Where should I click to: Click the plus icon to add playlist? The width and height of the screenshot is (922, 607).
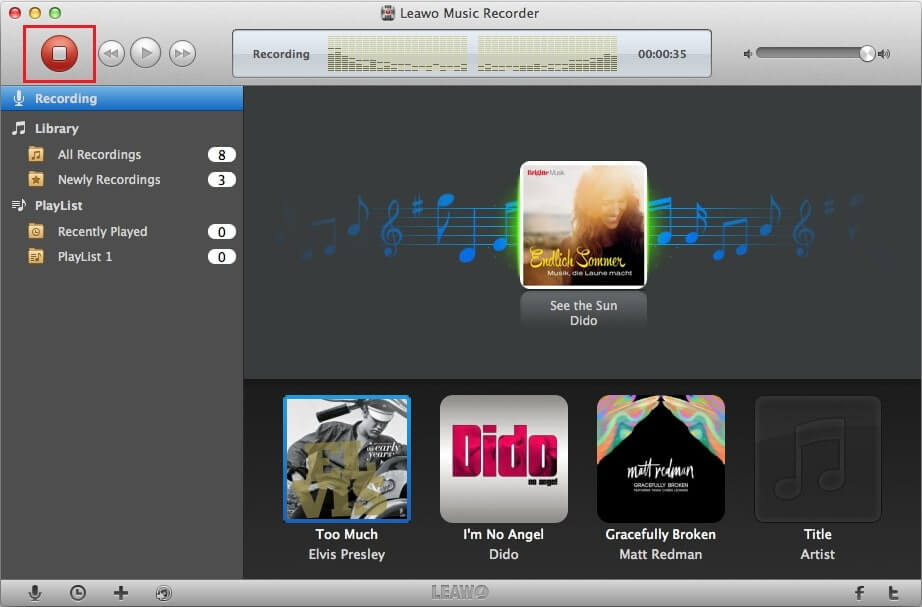tap(121, 593)
